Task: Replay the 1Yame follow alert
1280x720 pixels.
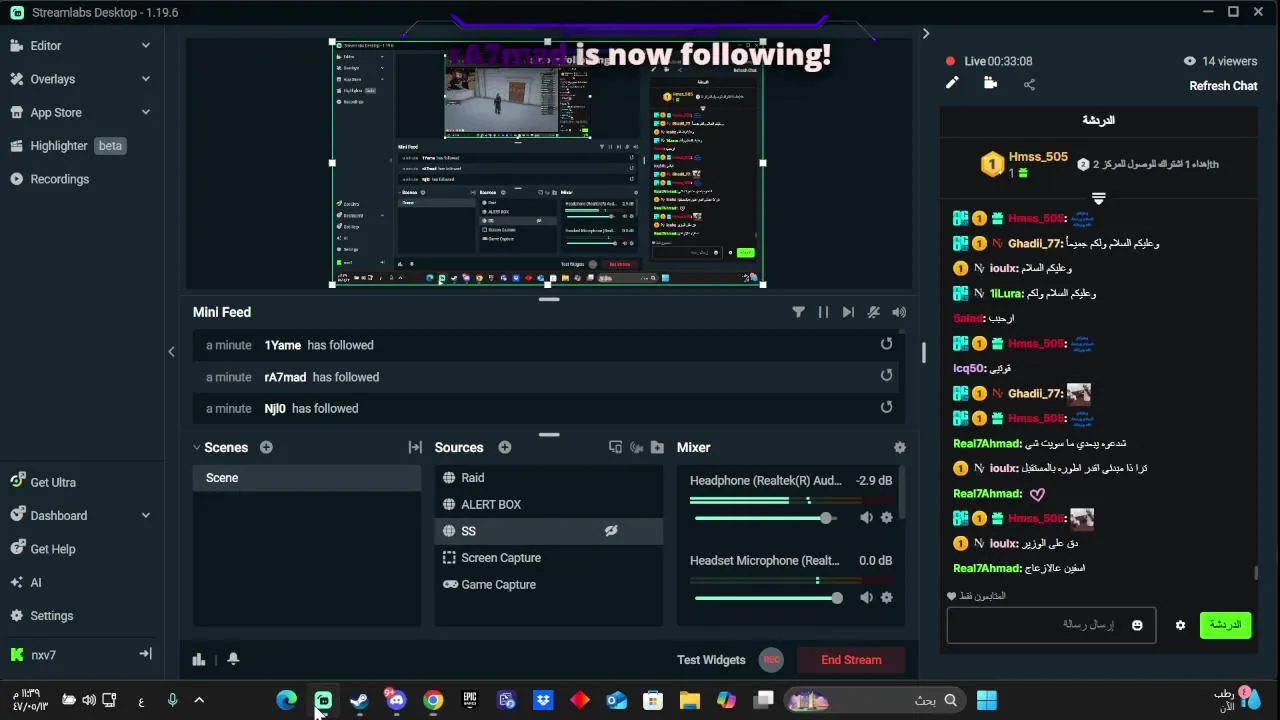Action: coord(886,344)
